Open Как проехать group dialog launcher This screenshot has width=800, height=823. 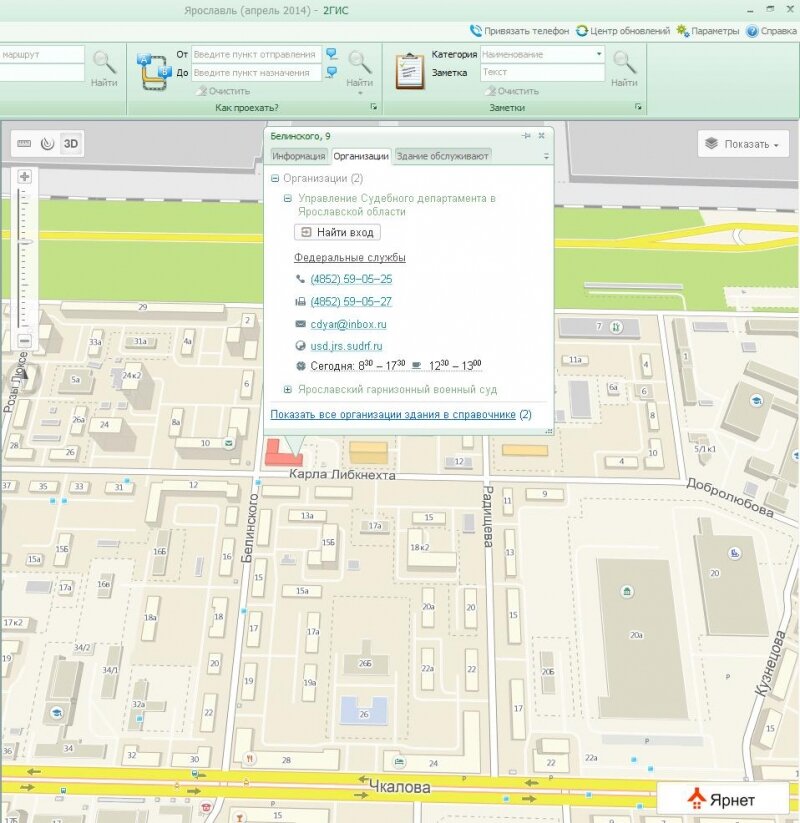pos(374,107)
